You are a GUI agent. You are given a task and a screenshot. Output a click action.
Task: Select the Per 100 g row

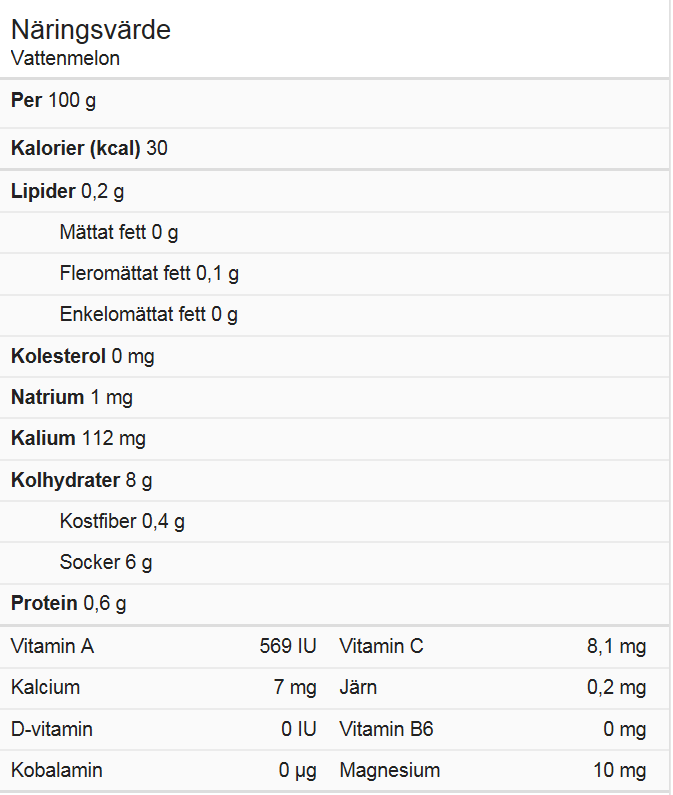(54, 101)
